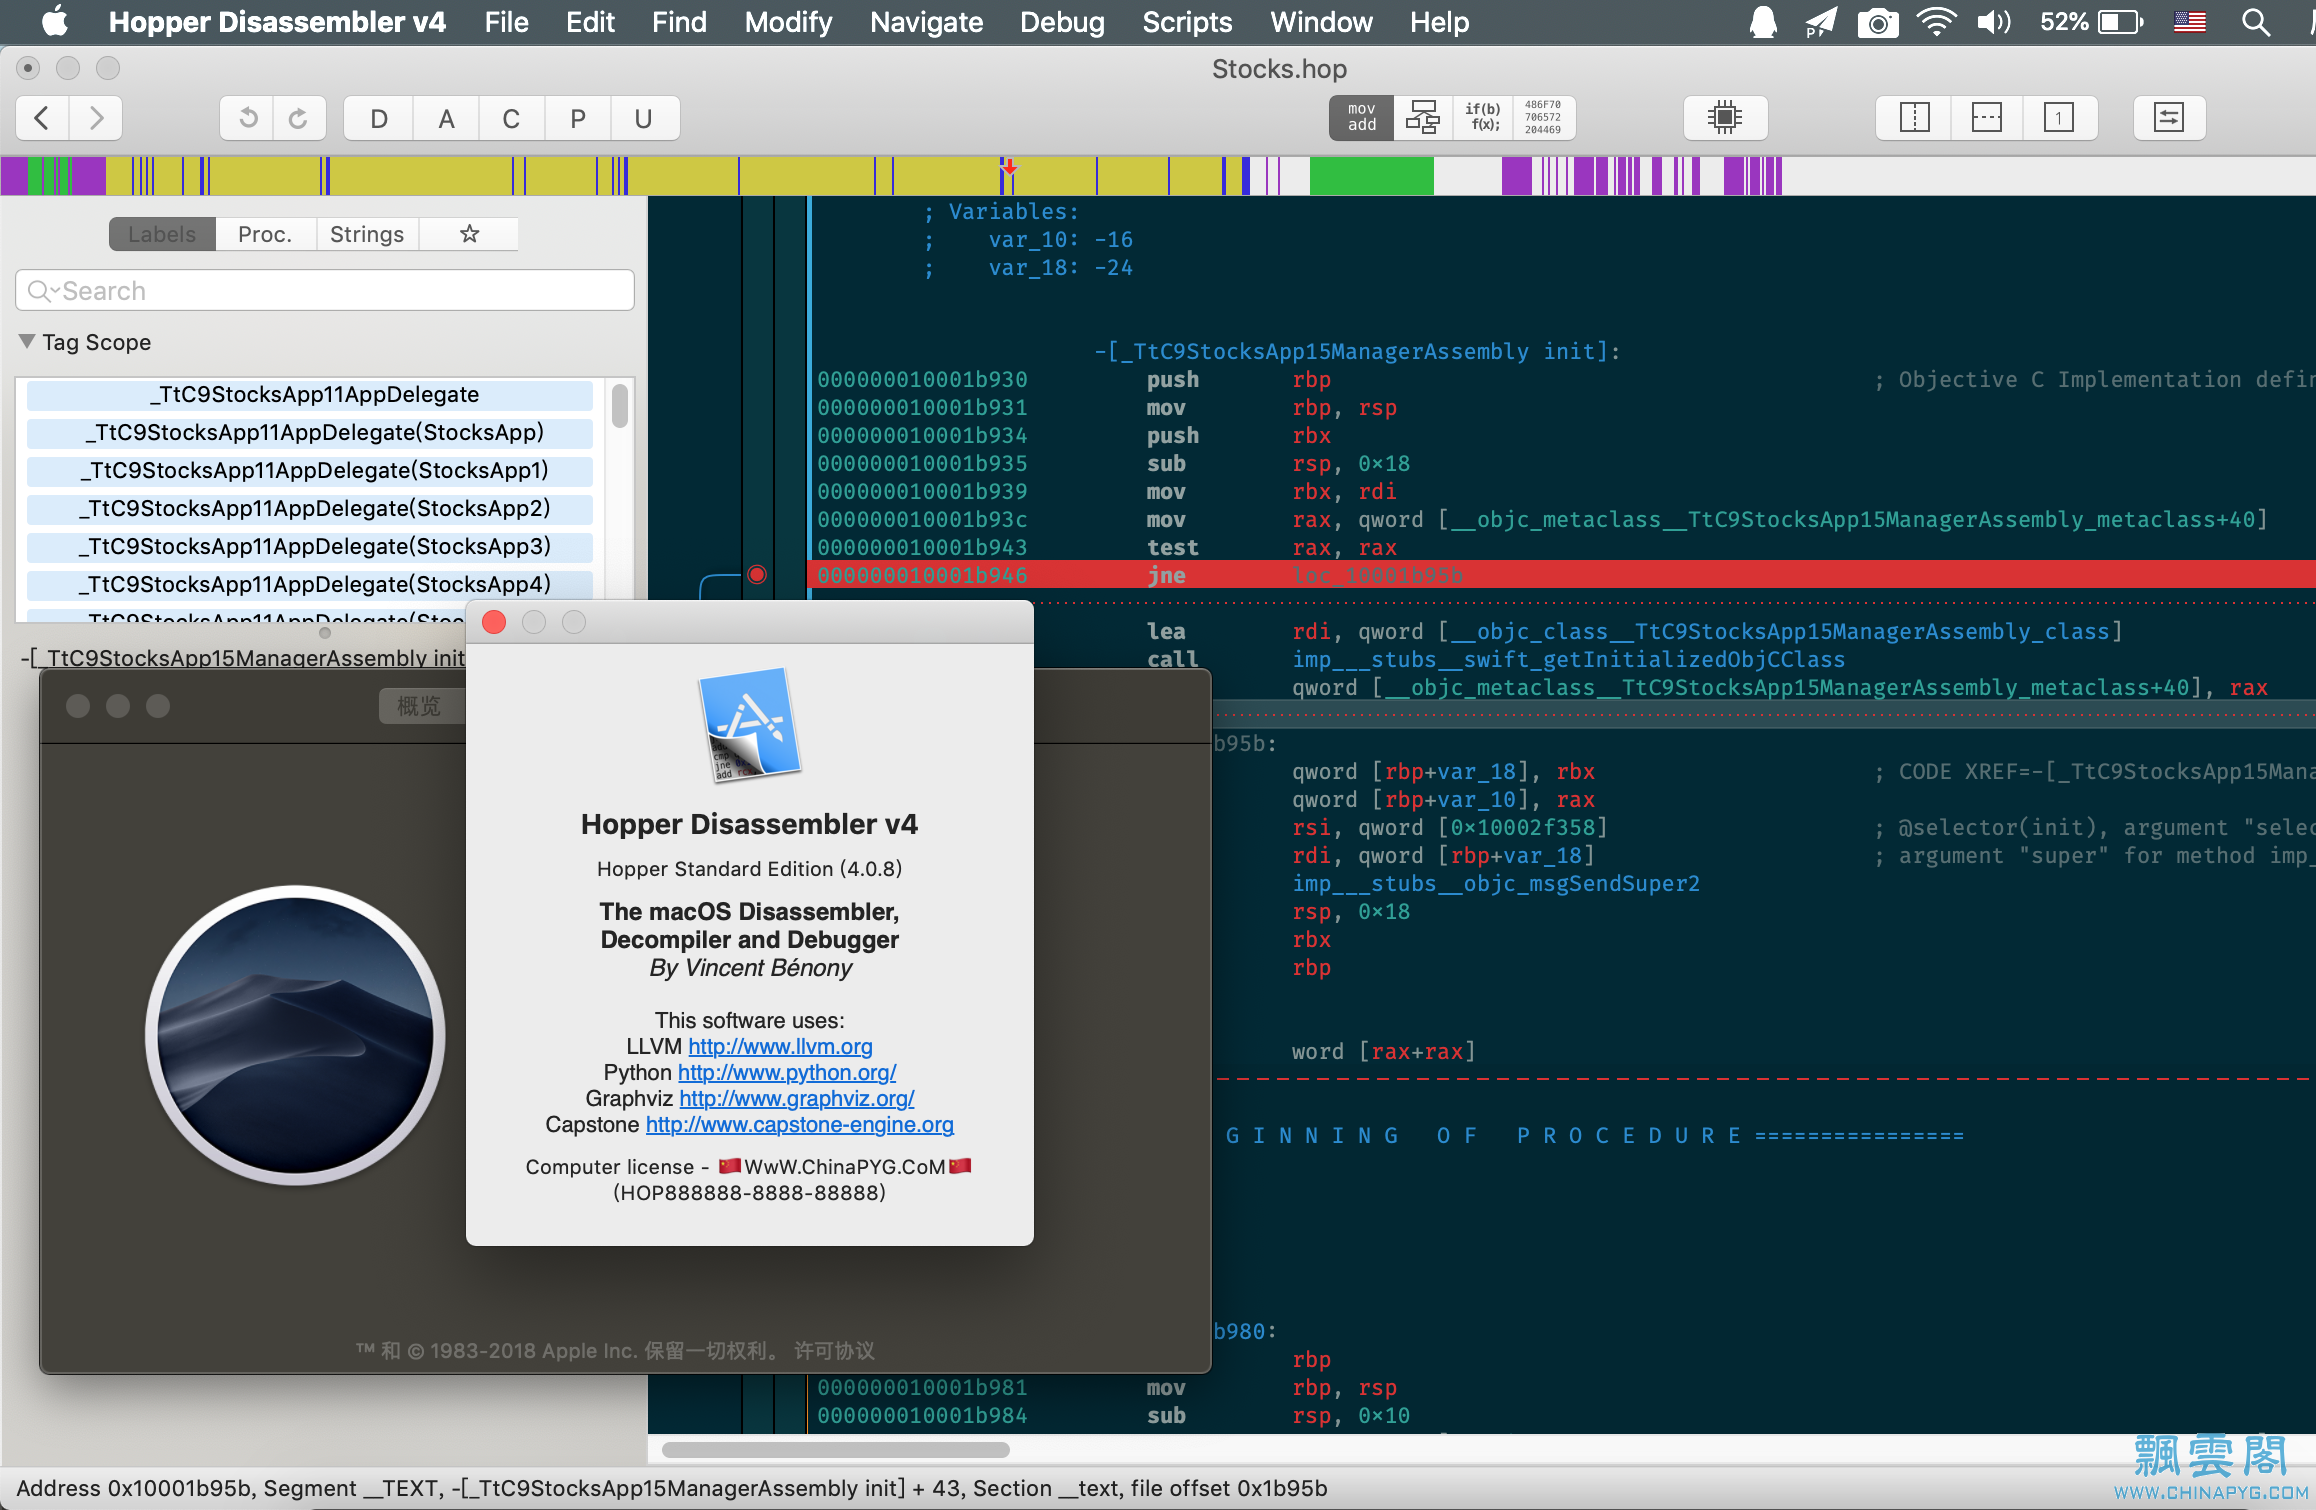Open the LLVM website link
2316x1510 pixels.
coord(780,1047)
